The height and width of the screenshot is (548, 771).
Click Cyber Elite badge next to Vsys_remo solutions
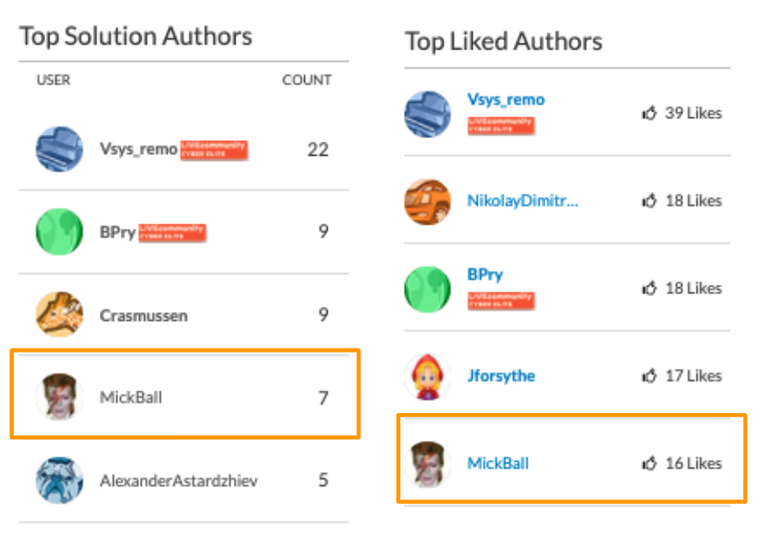(x=213, y=150)
